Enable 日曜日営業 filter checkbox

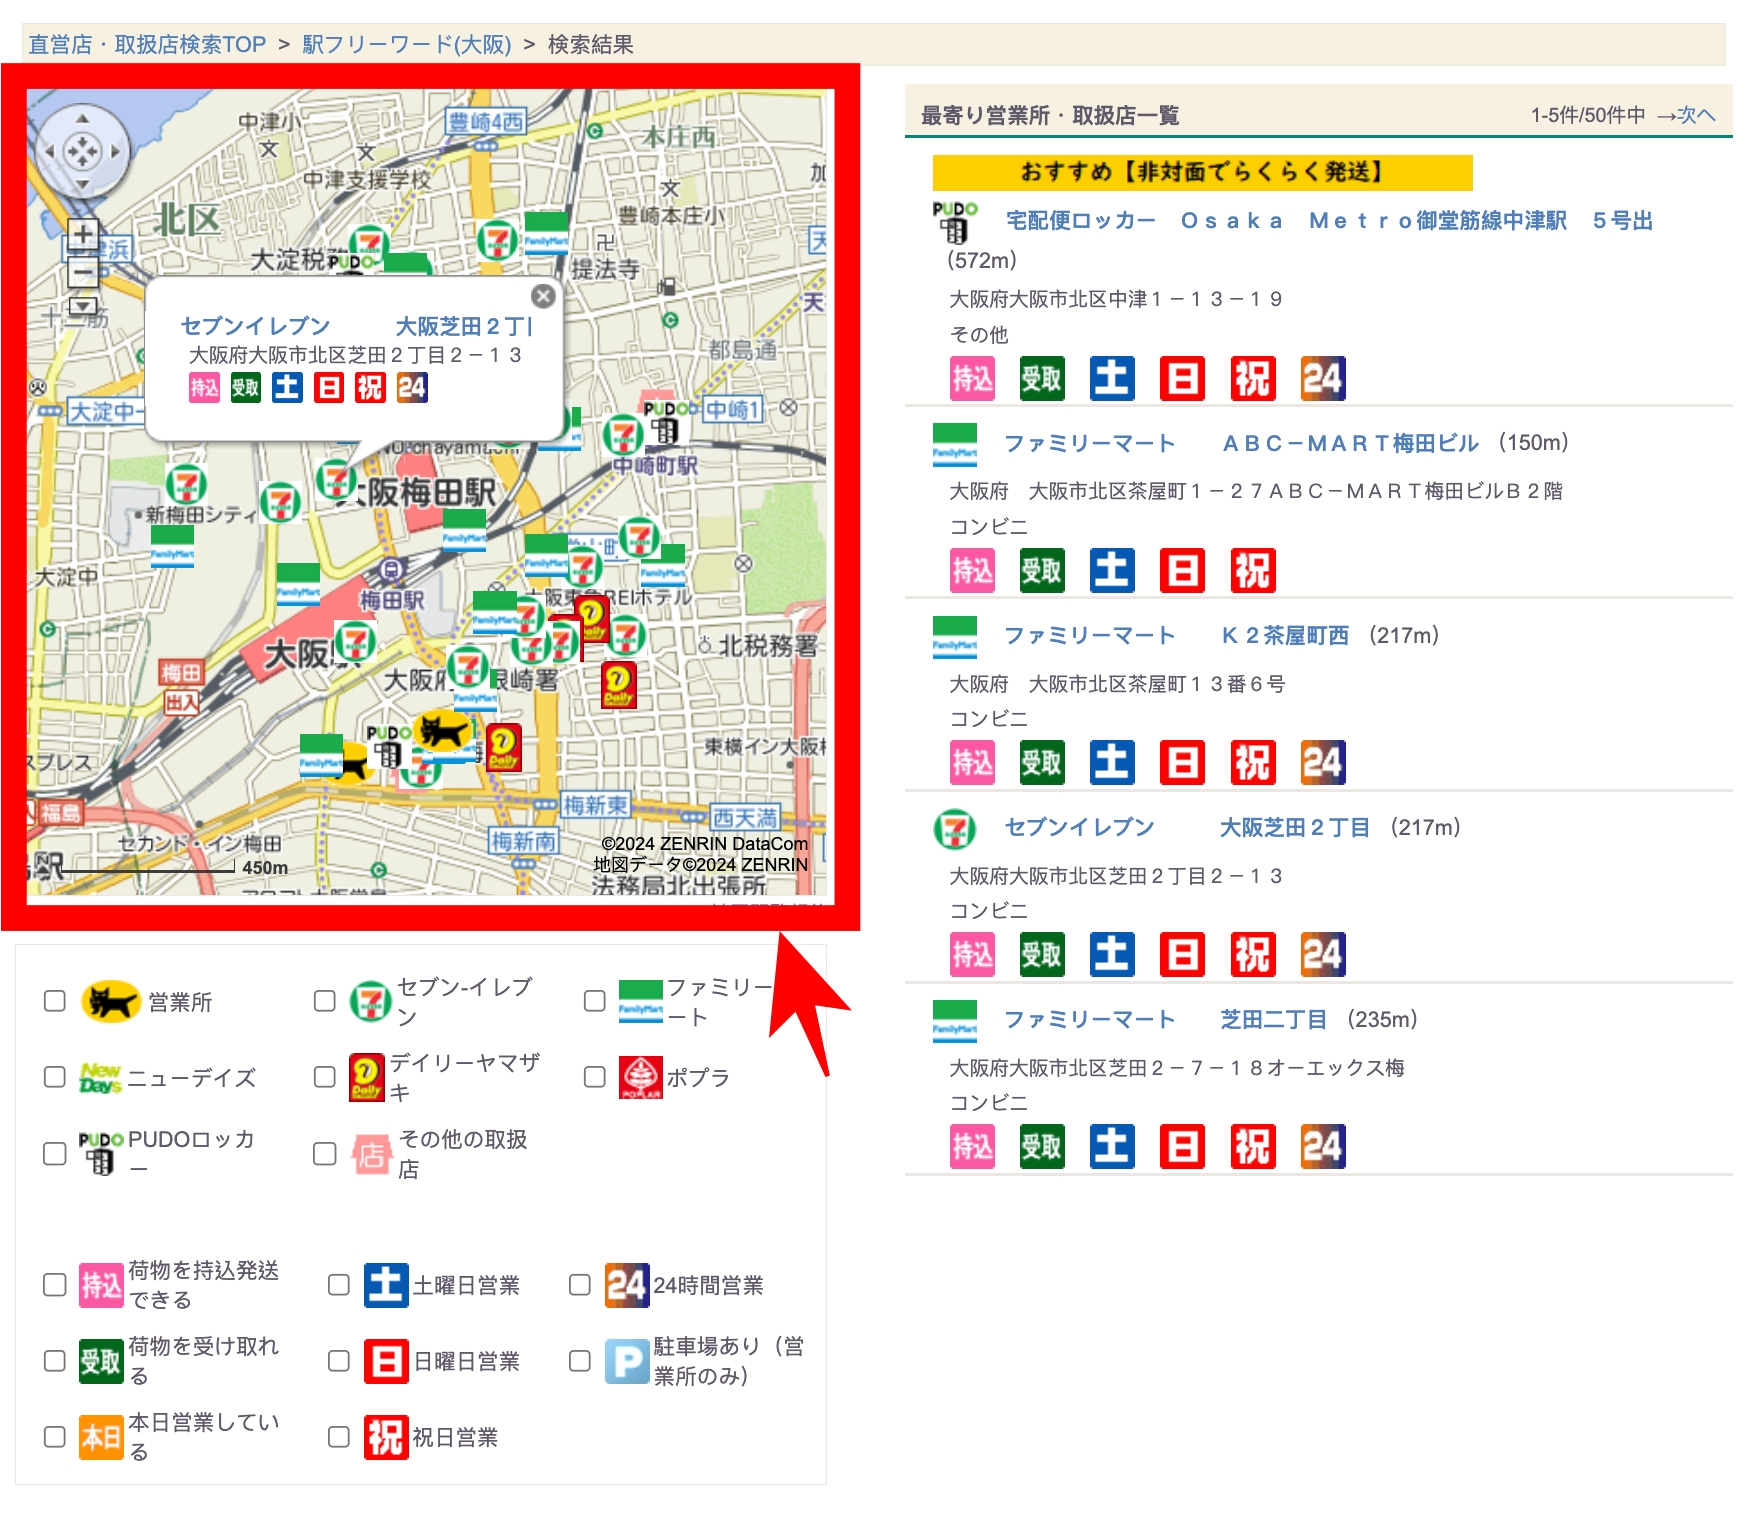click(339, 1361)
